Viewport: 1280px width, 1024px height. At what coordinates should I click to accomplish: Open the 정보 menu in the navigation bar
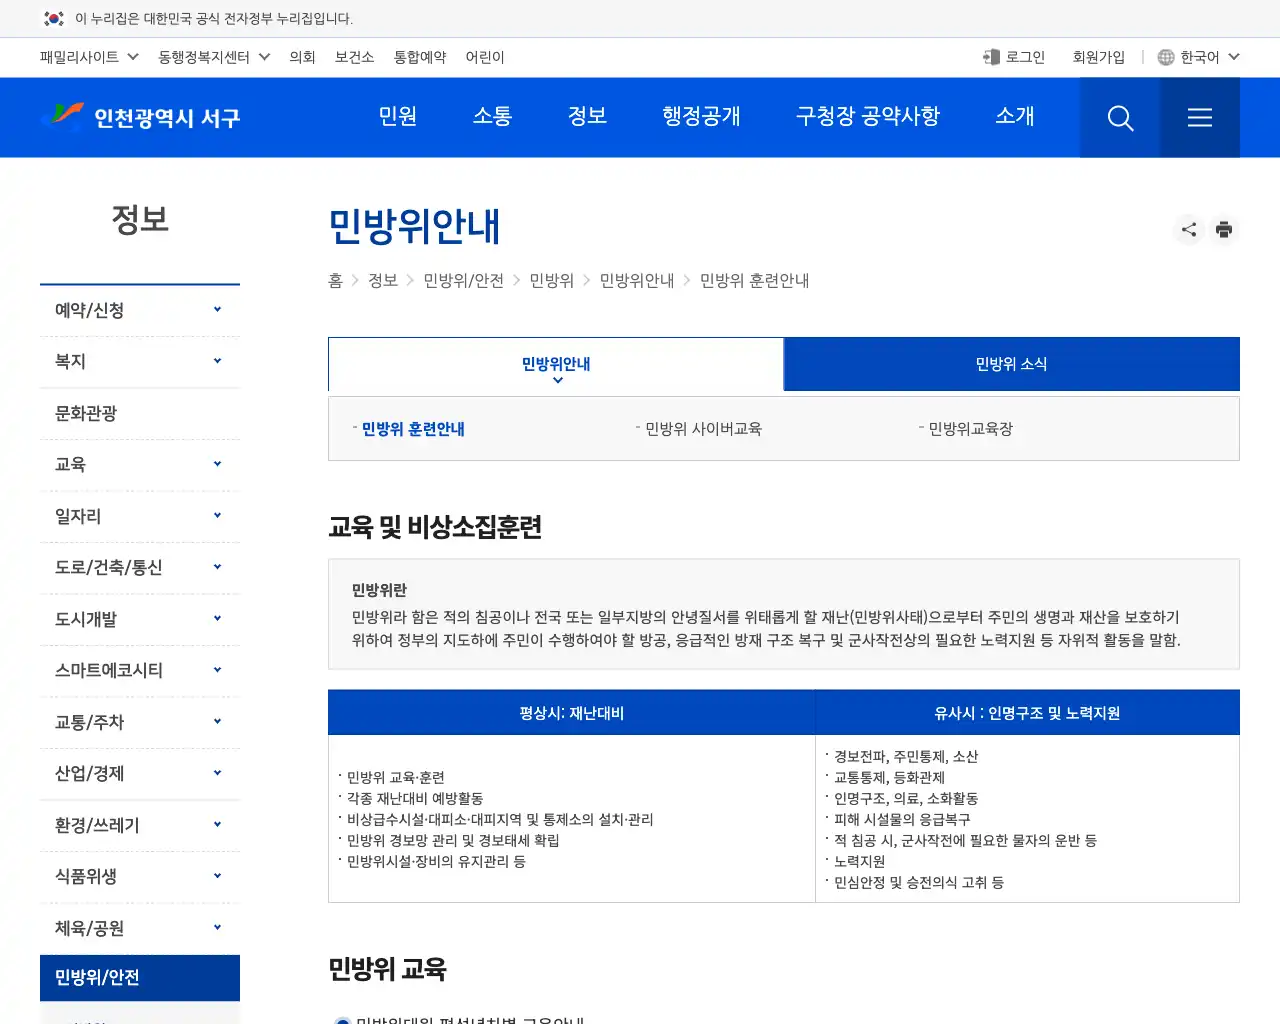click(587, 117)
